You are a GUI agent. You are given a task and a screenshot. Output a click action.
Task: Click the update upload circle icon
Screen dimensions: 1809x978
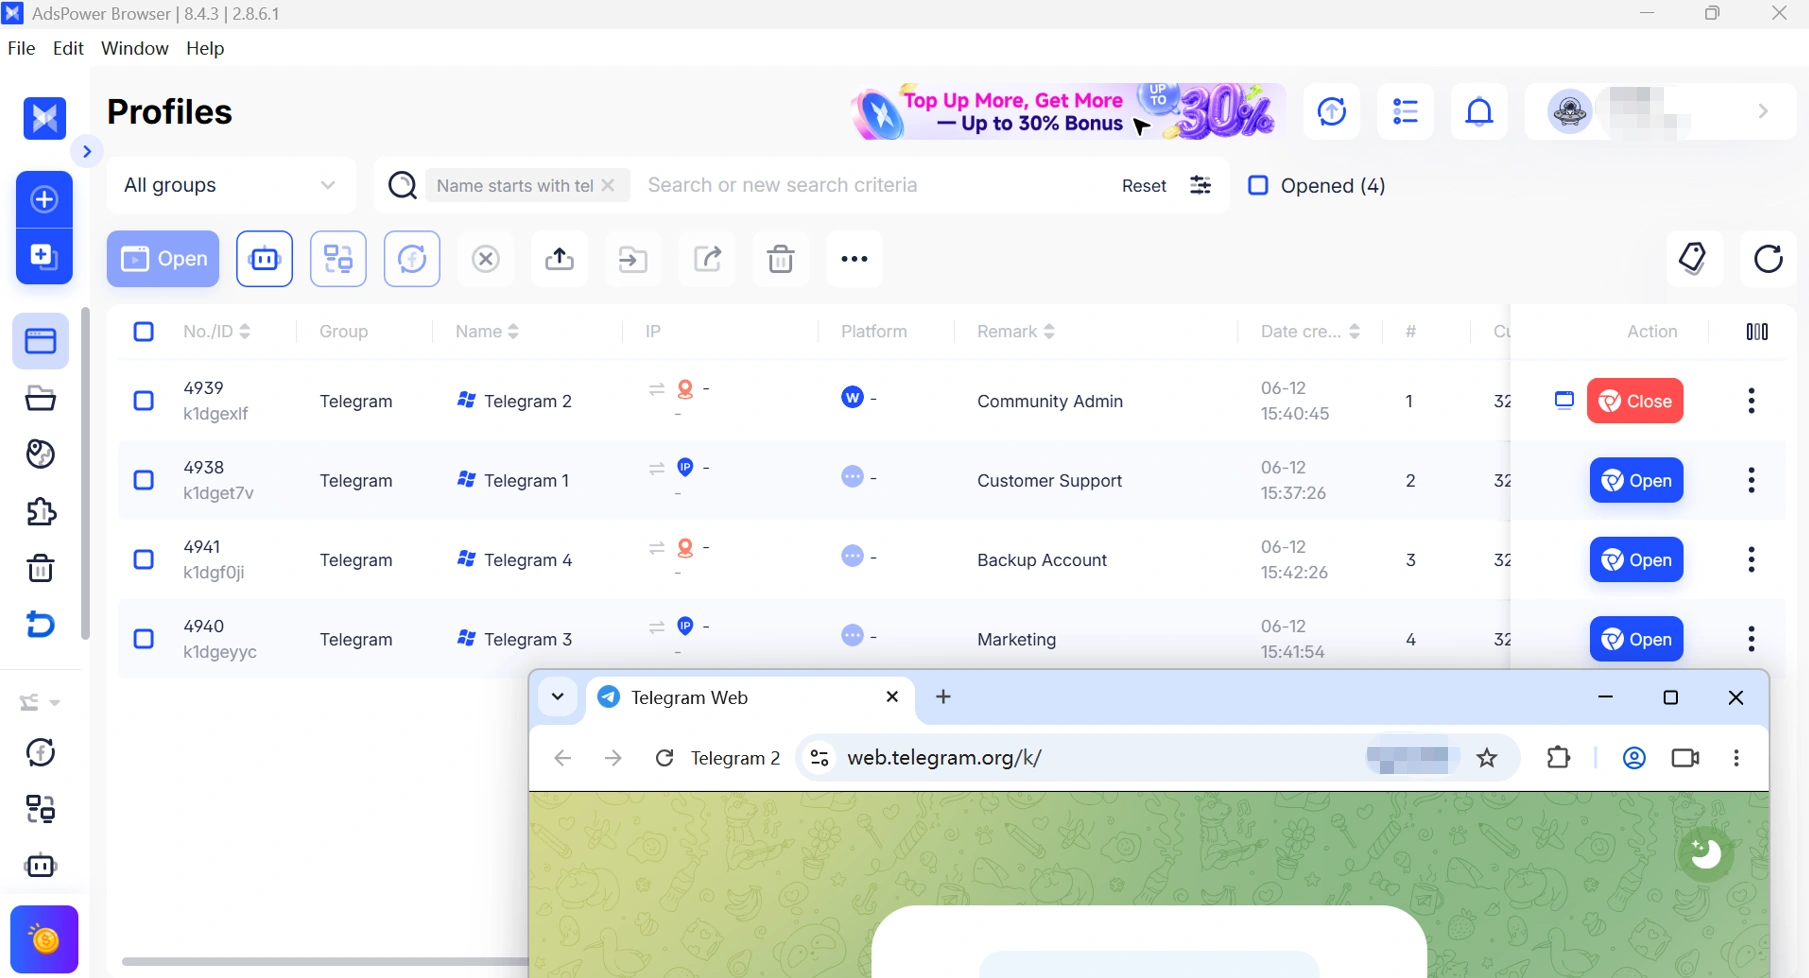click(1331, 112)
